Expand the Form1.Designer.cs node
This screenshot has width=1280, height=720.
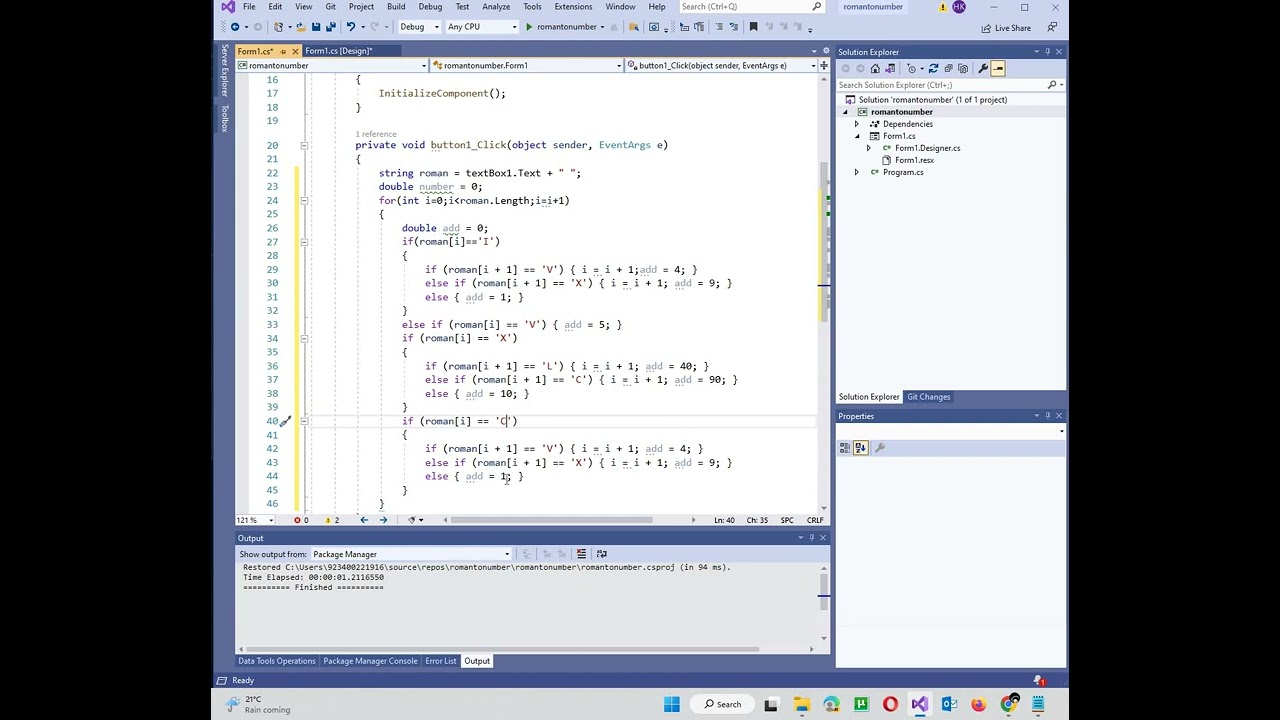[868, 148]
